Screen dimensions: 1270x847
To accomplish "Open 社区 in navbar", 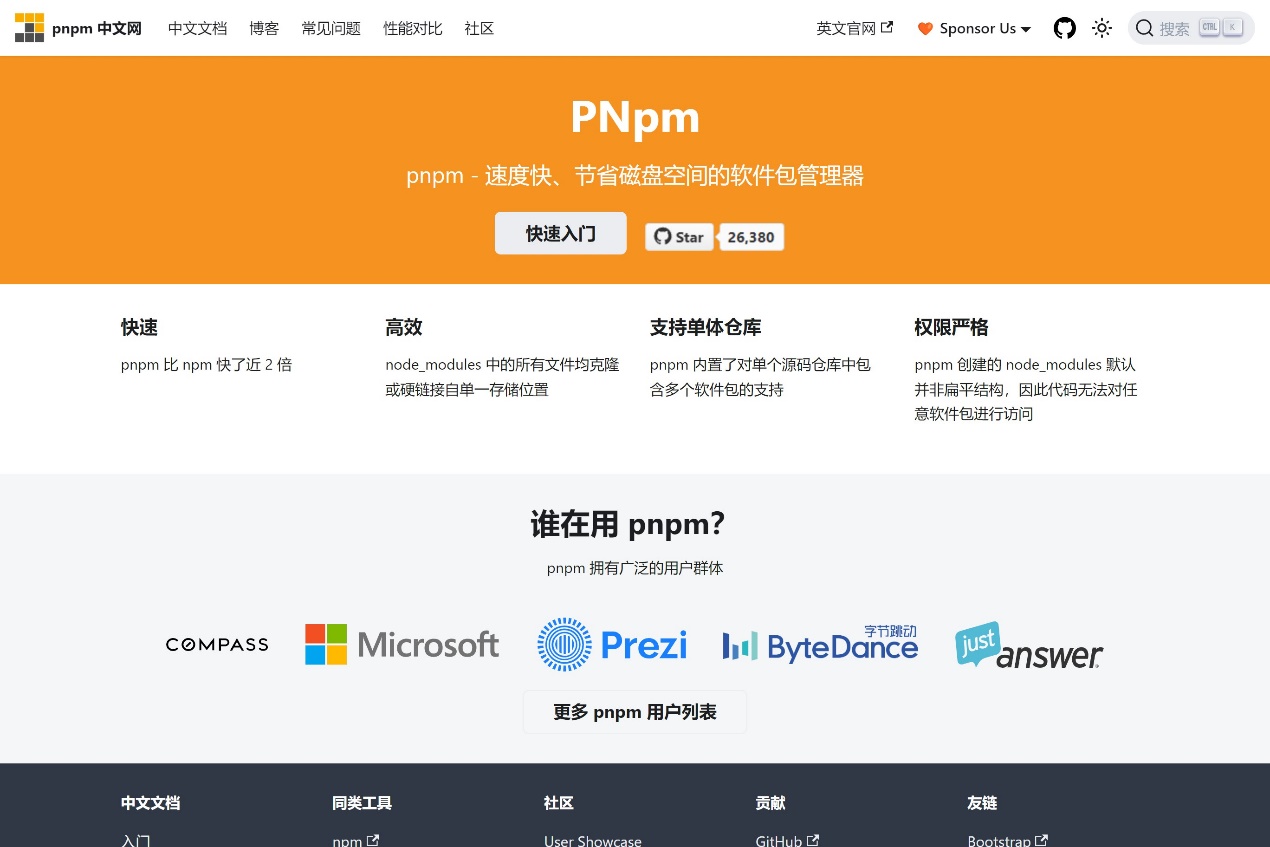I will [479, 28].
